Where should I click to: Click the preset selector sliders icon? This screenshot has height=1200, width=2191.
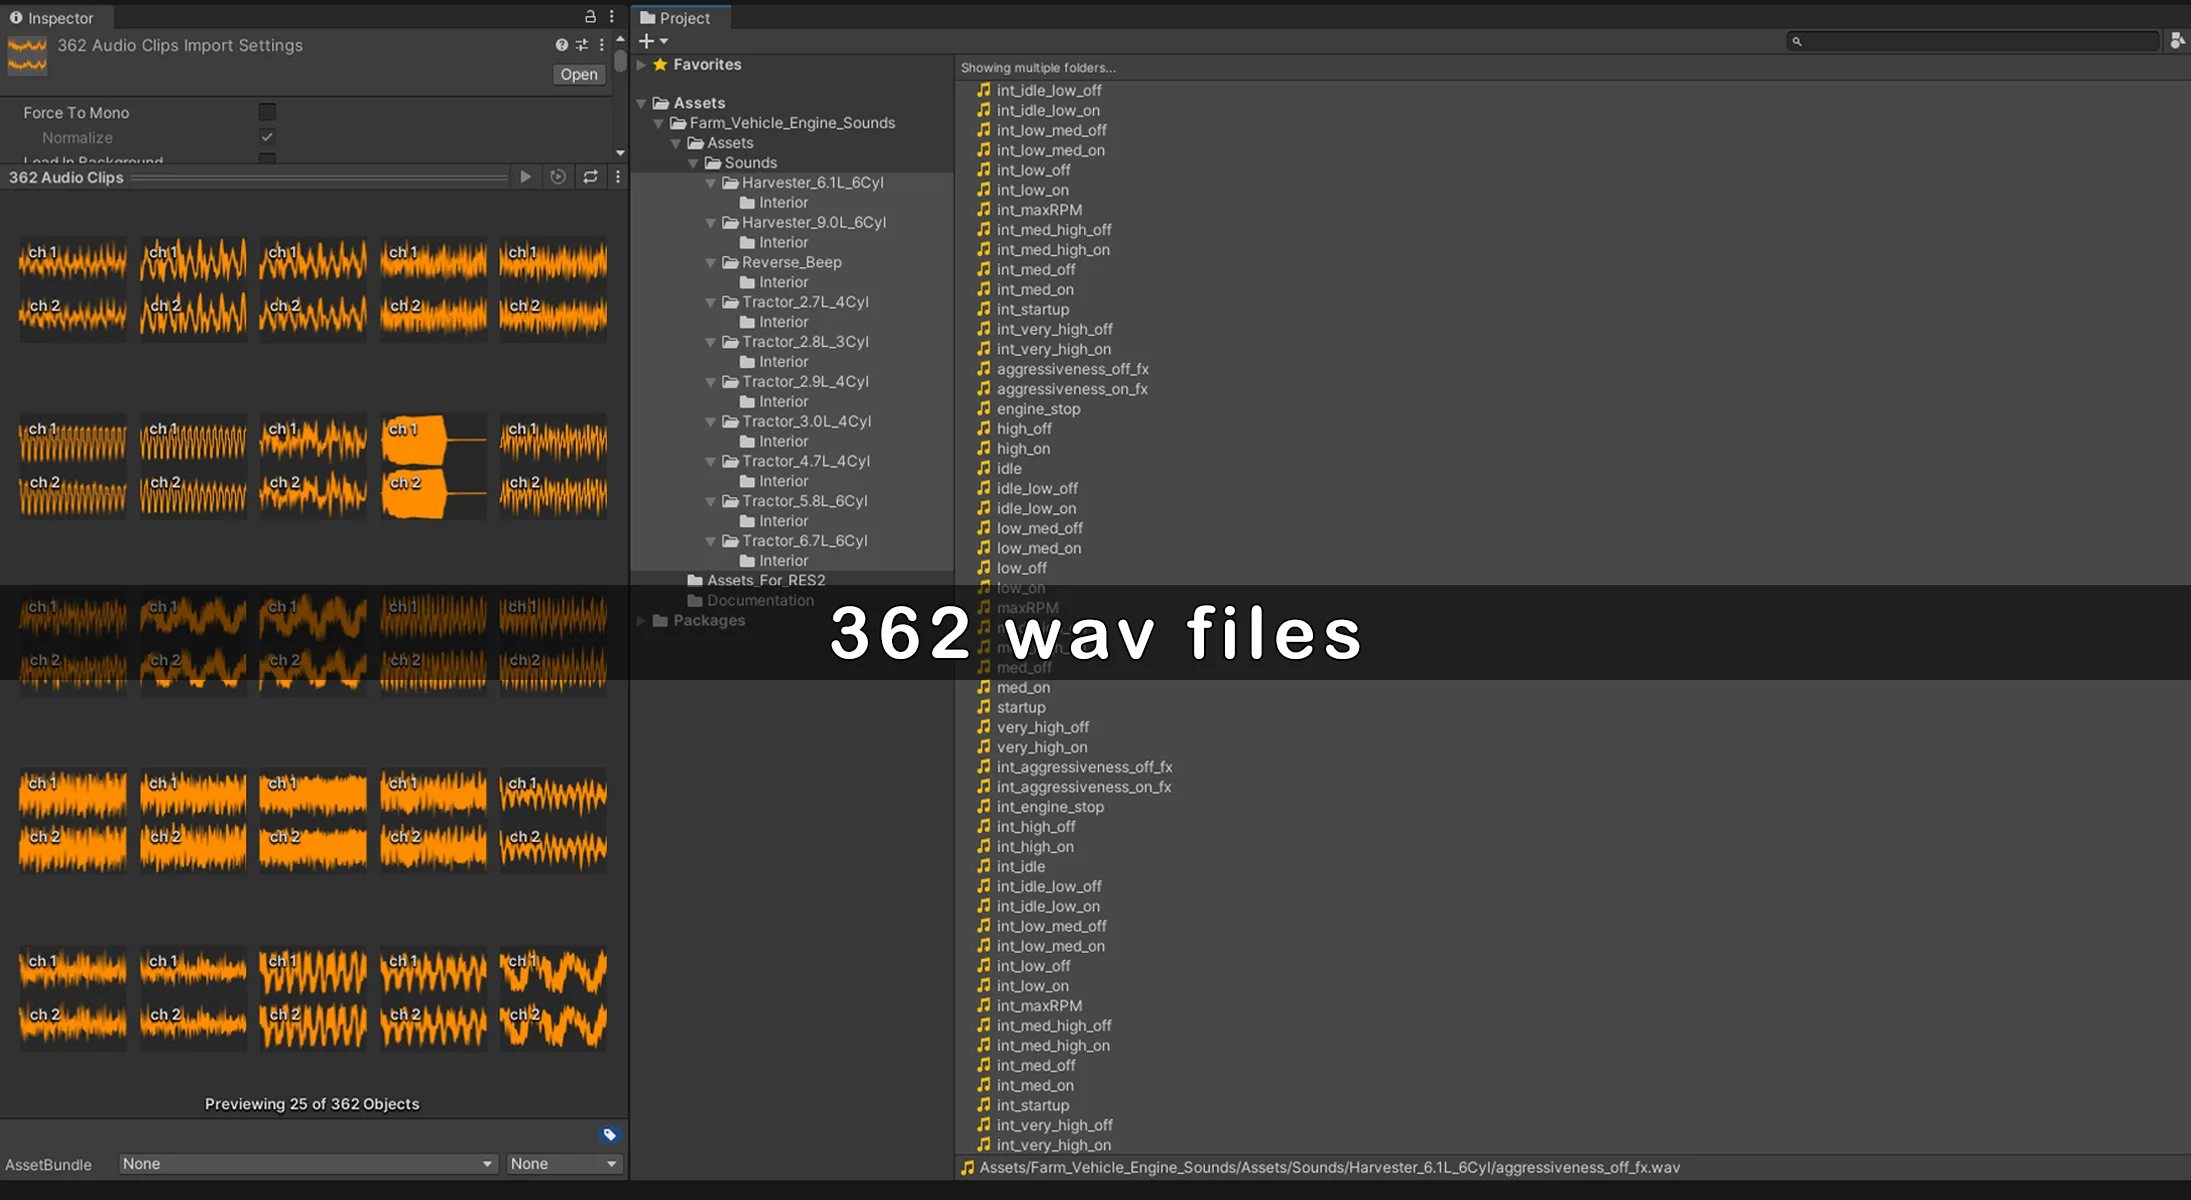click(581, 45)
